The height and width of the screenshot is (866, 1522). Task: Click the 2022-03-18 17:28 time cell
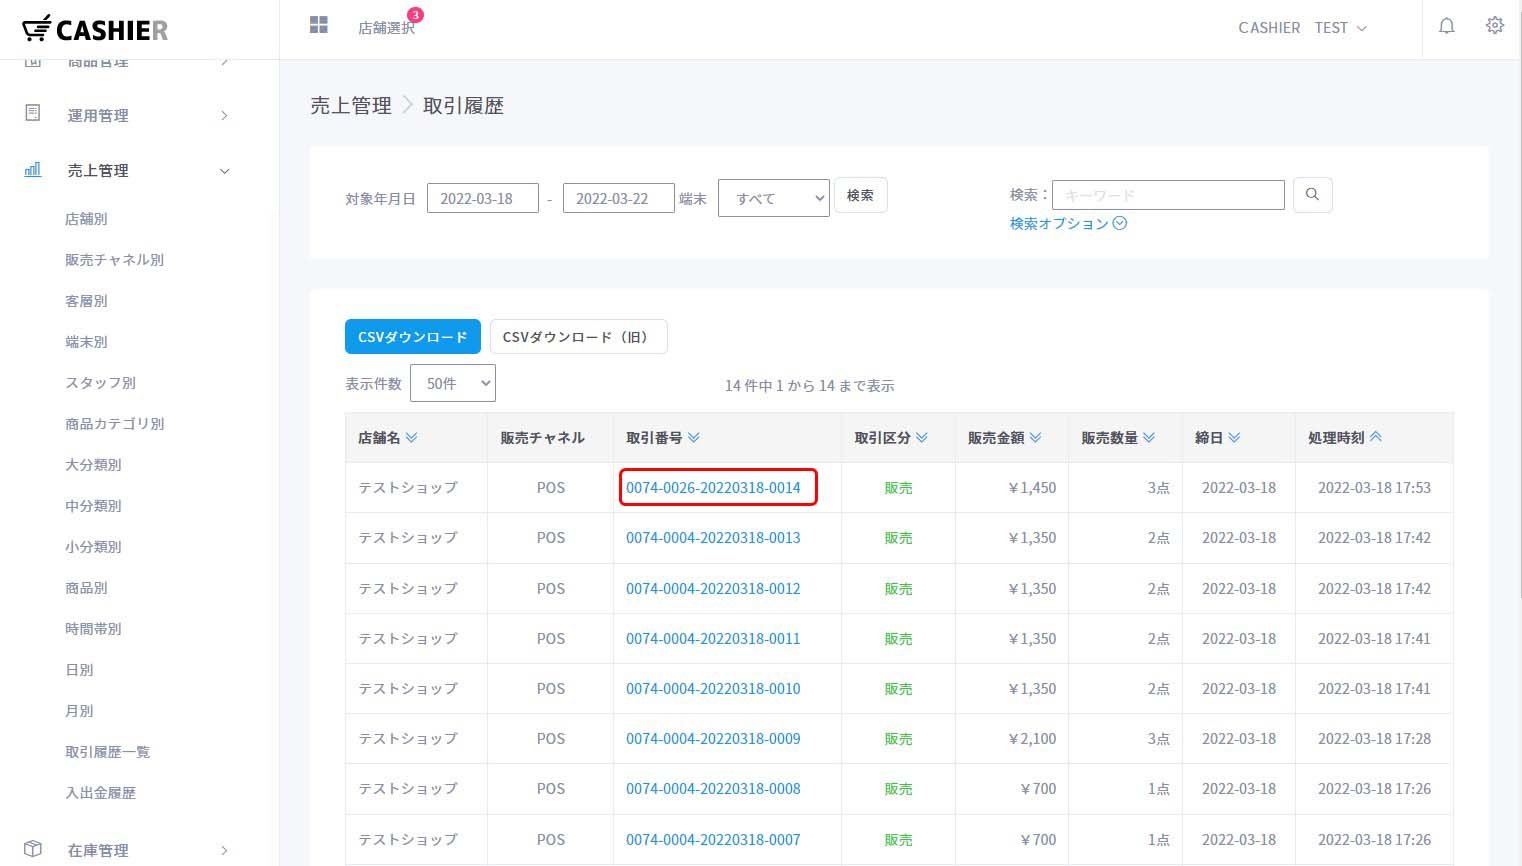click(1374, 738)
